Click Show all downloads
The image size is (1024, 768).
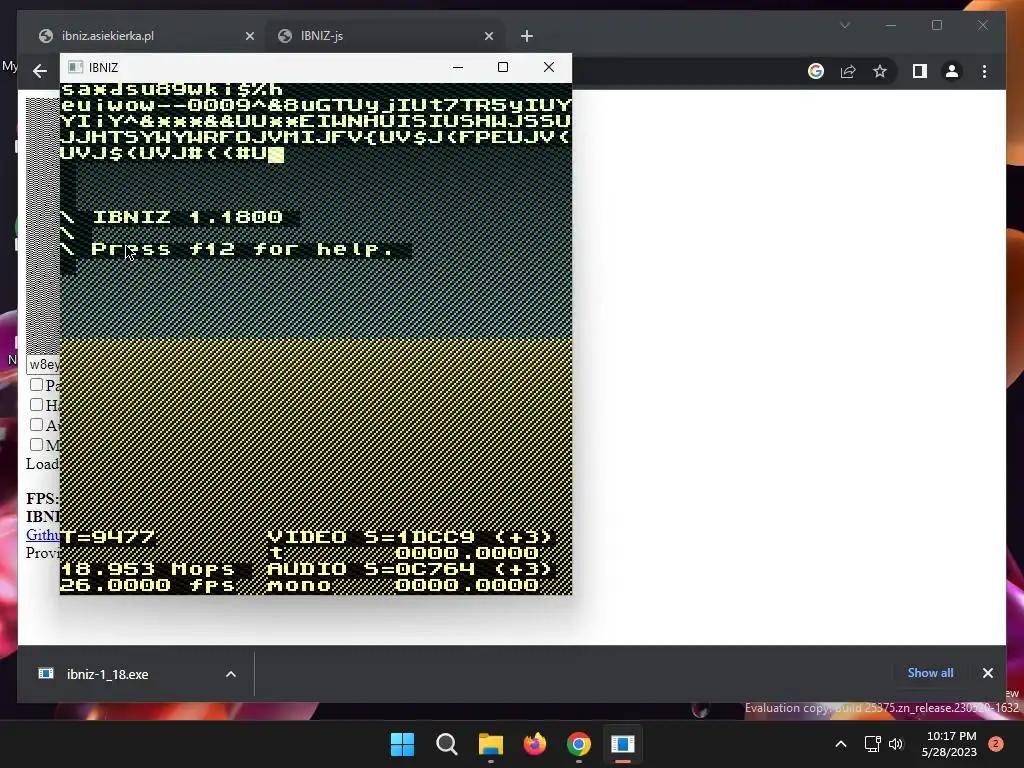pyautogui.click(x=930, y=673)
